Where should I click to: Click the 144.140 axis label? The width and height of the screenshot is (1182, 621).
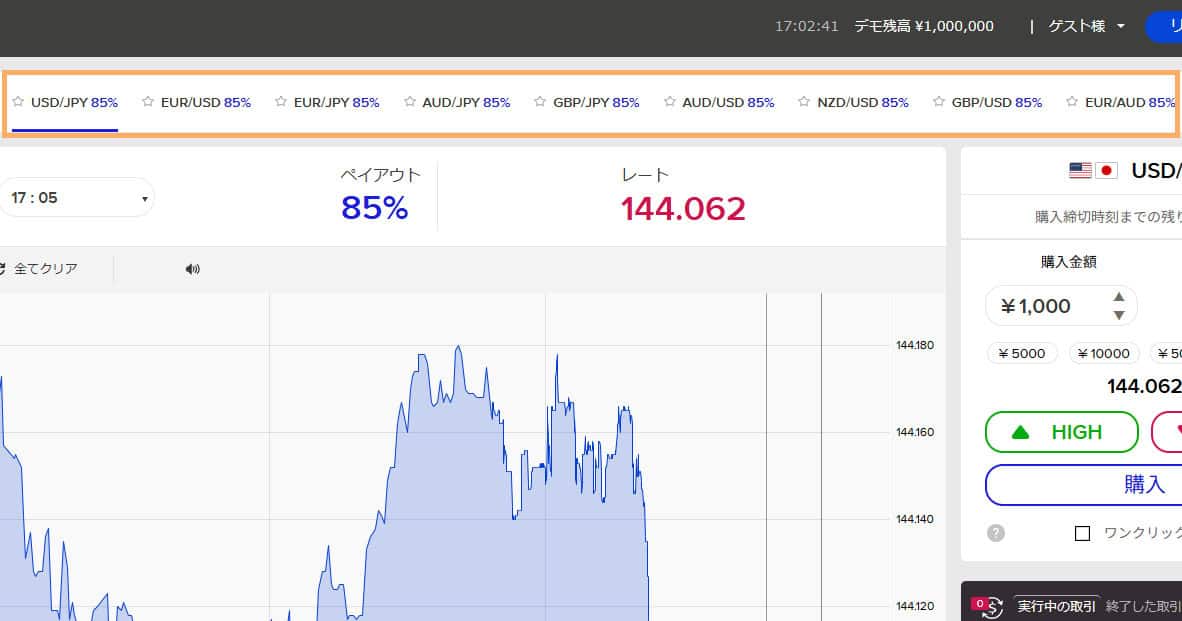click(914, 519)
